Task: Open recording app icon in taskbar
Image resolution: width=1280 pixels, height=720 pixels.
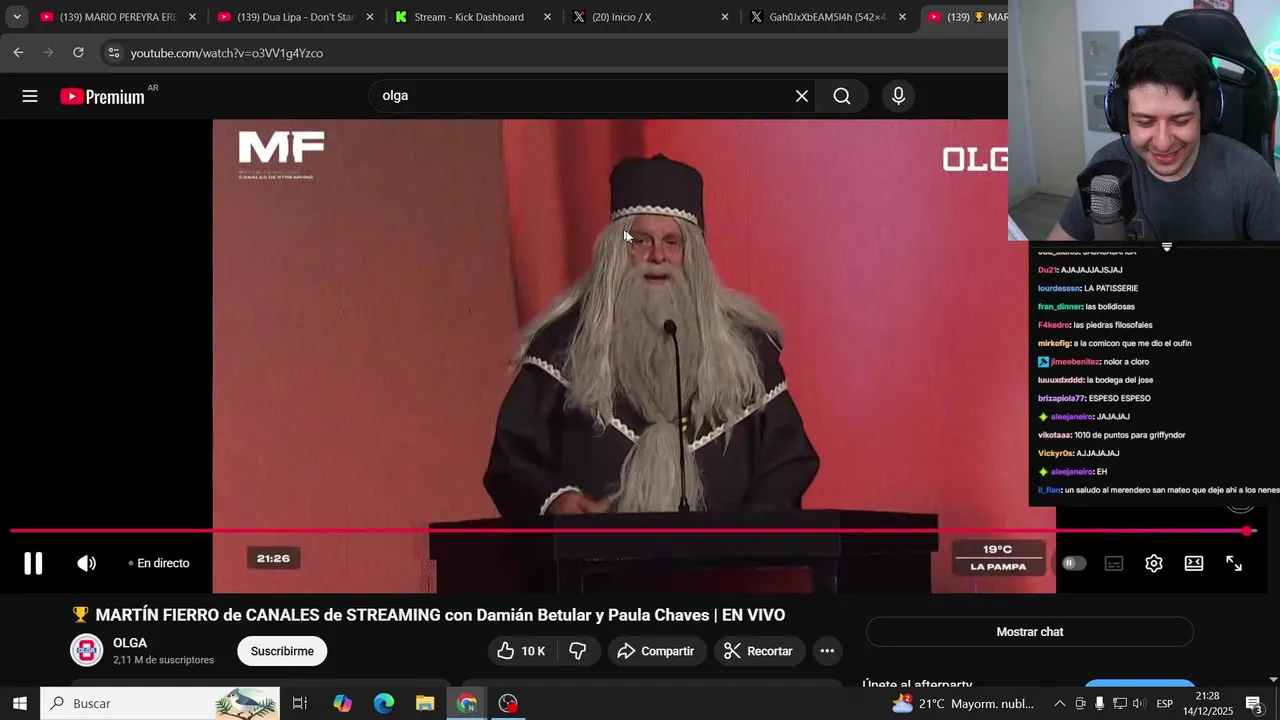Action: [508, 703]
